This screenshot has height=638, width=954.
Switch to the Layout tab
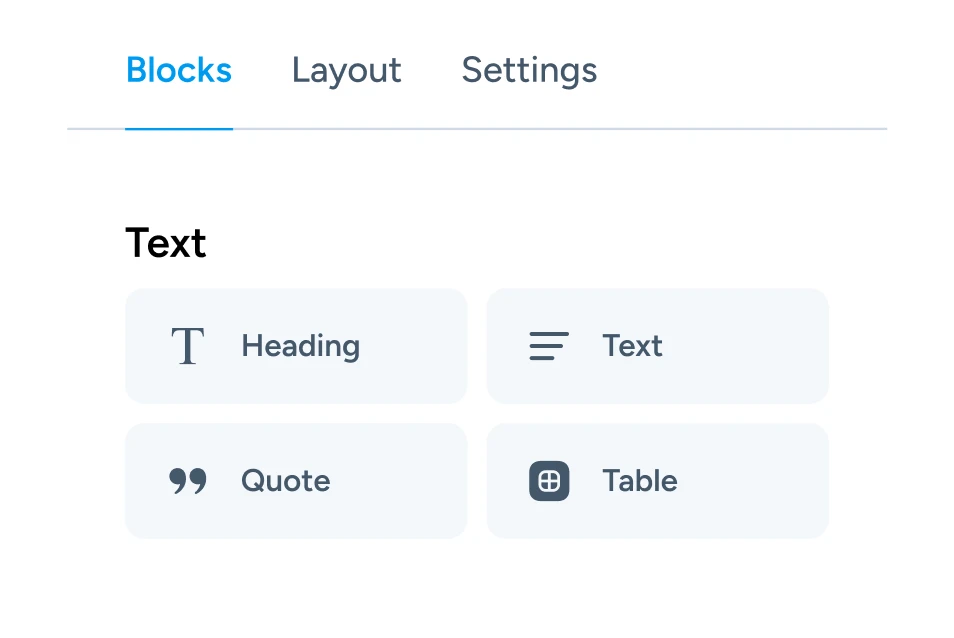tap(346, 71)
